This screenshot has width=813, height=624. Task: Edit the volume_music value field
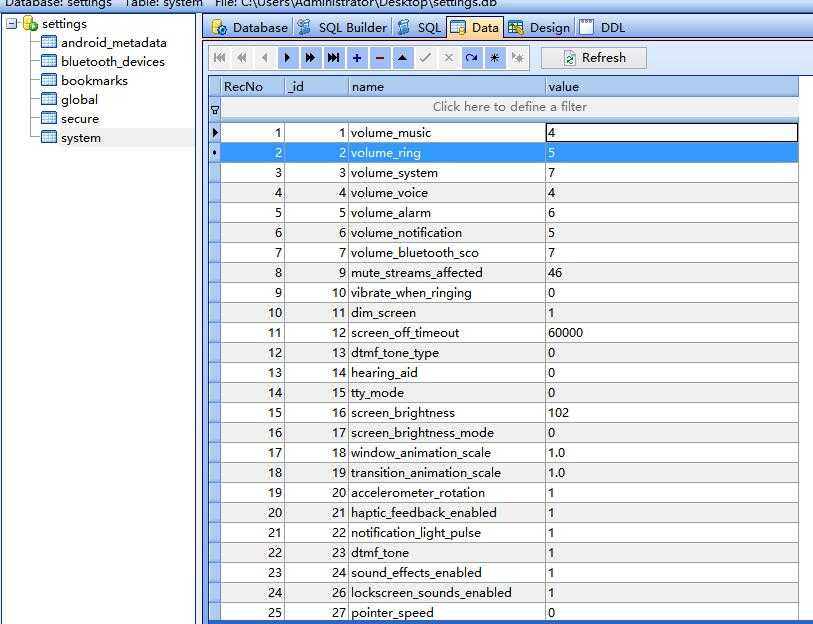coord(672,132)
